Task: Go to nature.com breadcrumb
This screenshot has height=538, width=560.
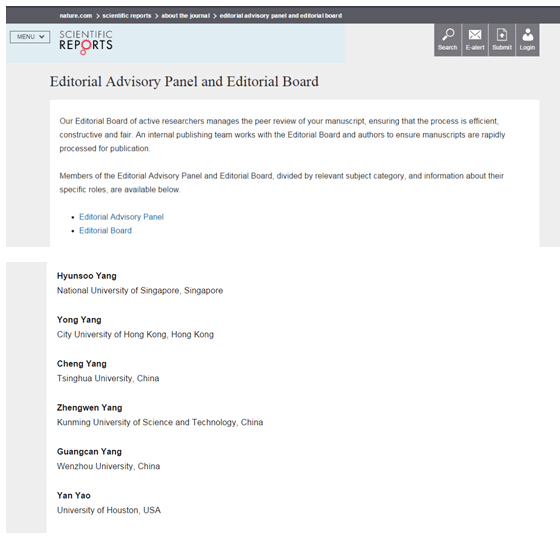Action: [x=76, y=16]
